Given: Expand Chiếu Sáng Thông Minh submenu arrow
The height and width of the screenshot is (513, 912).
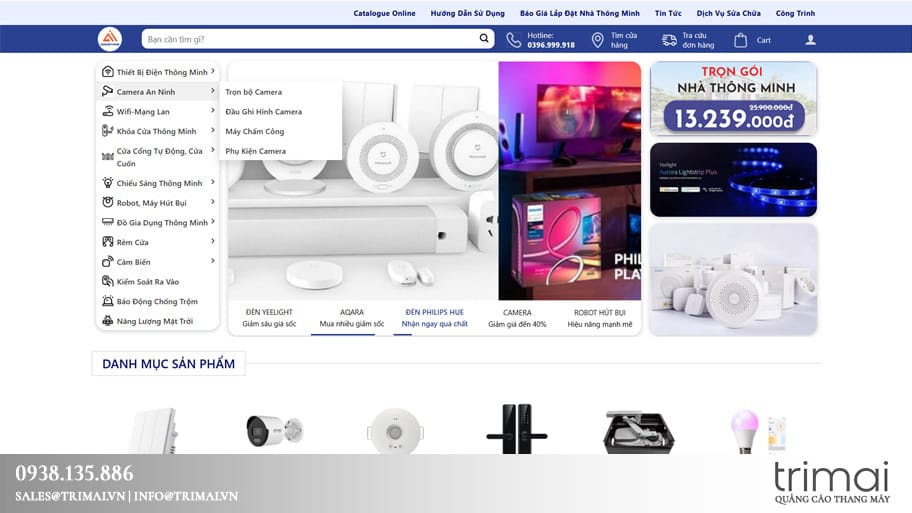Looking at the screenshot, I should pos(213,182).
